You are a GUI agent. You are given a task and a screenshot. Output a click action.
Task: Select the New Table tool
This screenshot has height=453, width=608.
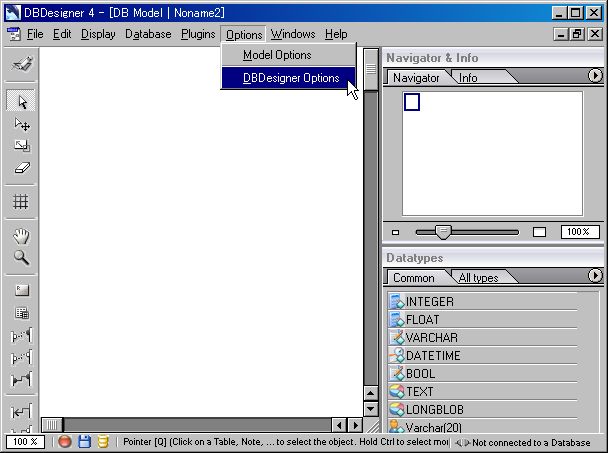[x=22, y=313]
